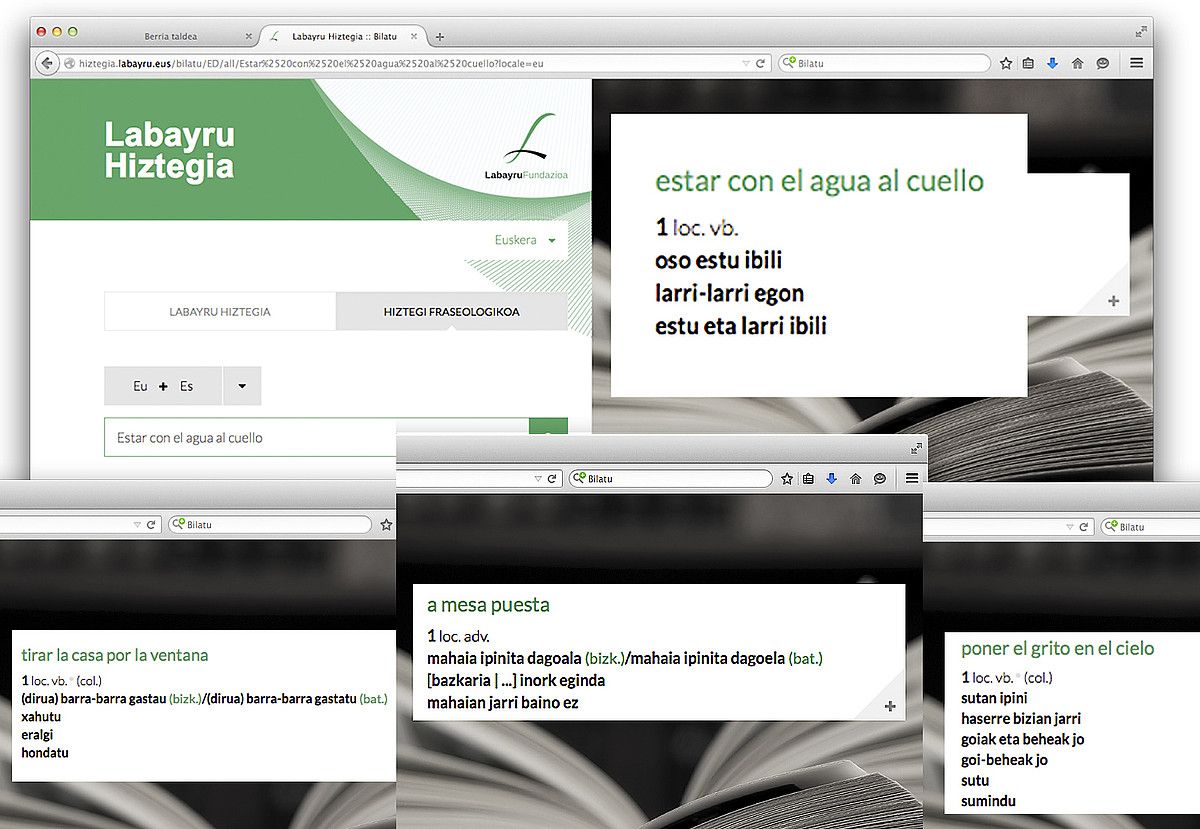
Task: Open the bookmarks list icon in the top window
Action: tap(1029, 63)
